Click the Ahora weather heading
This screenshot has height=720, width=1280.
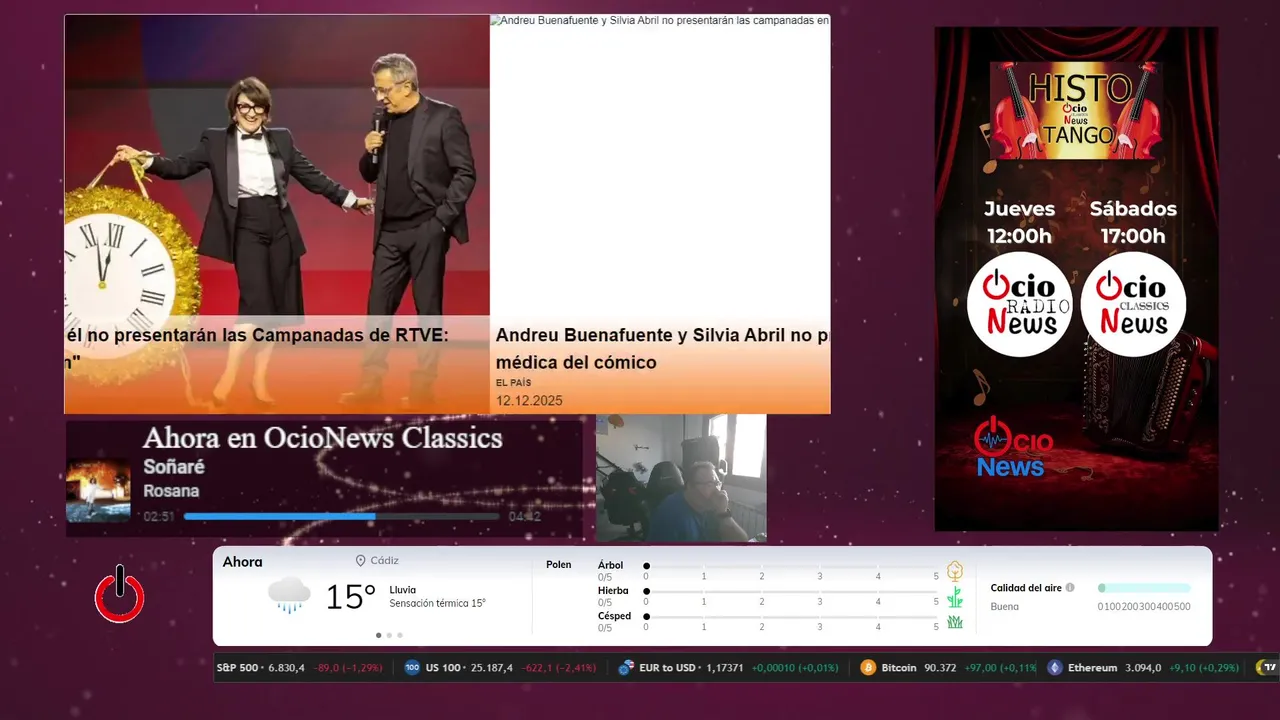[x=243, y=562]
